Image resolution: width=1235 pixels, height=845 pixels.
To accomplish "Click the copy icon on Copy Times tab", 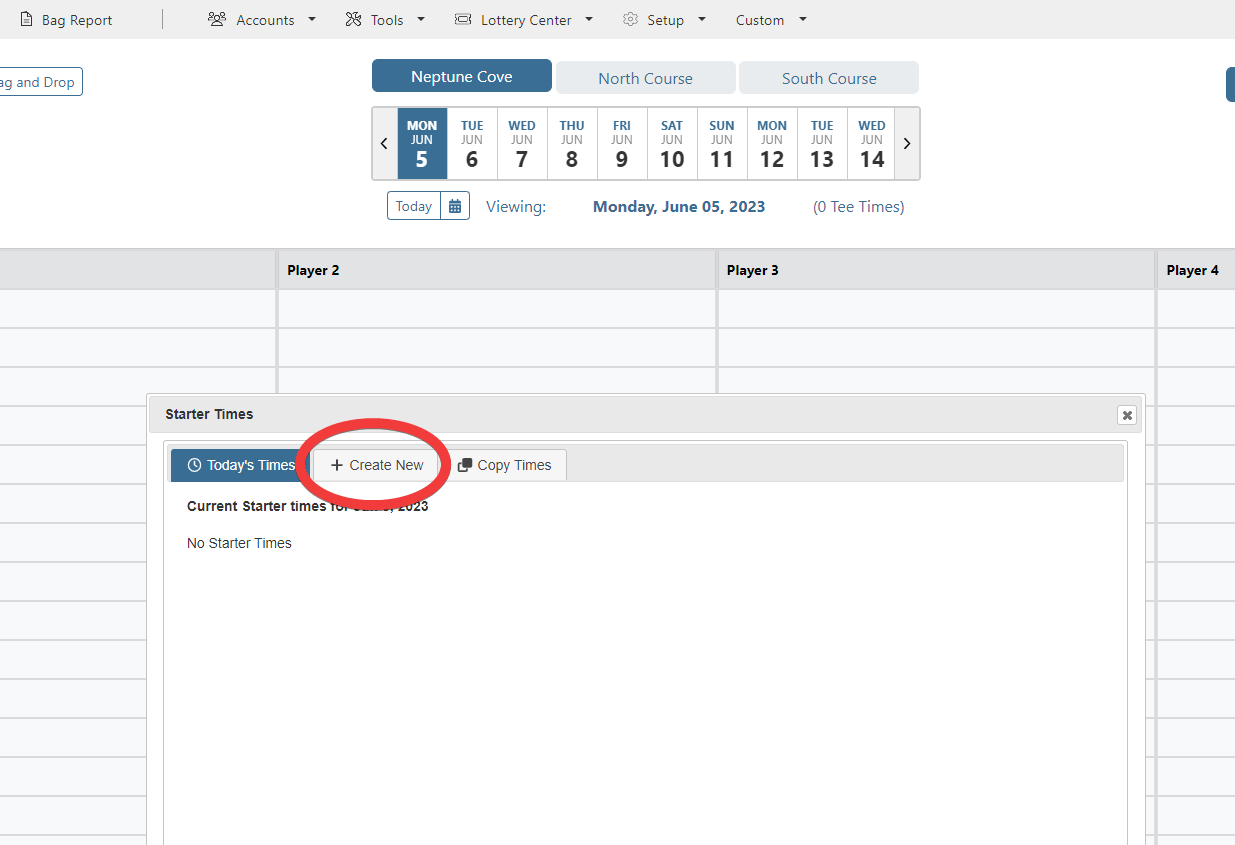I will click(x=466, y=464).
